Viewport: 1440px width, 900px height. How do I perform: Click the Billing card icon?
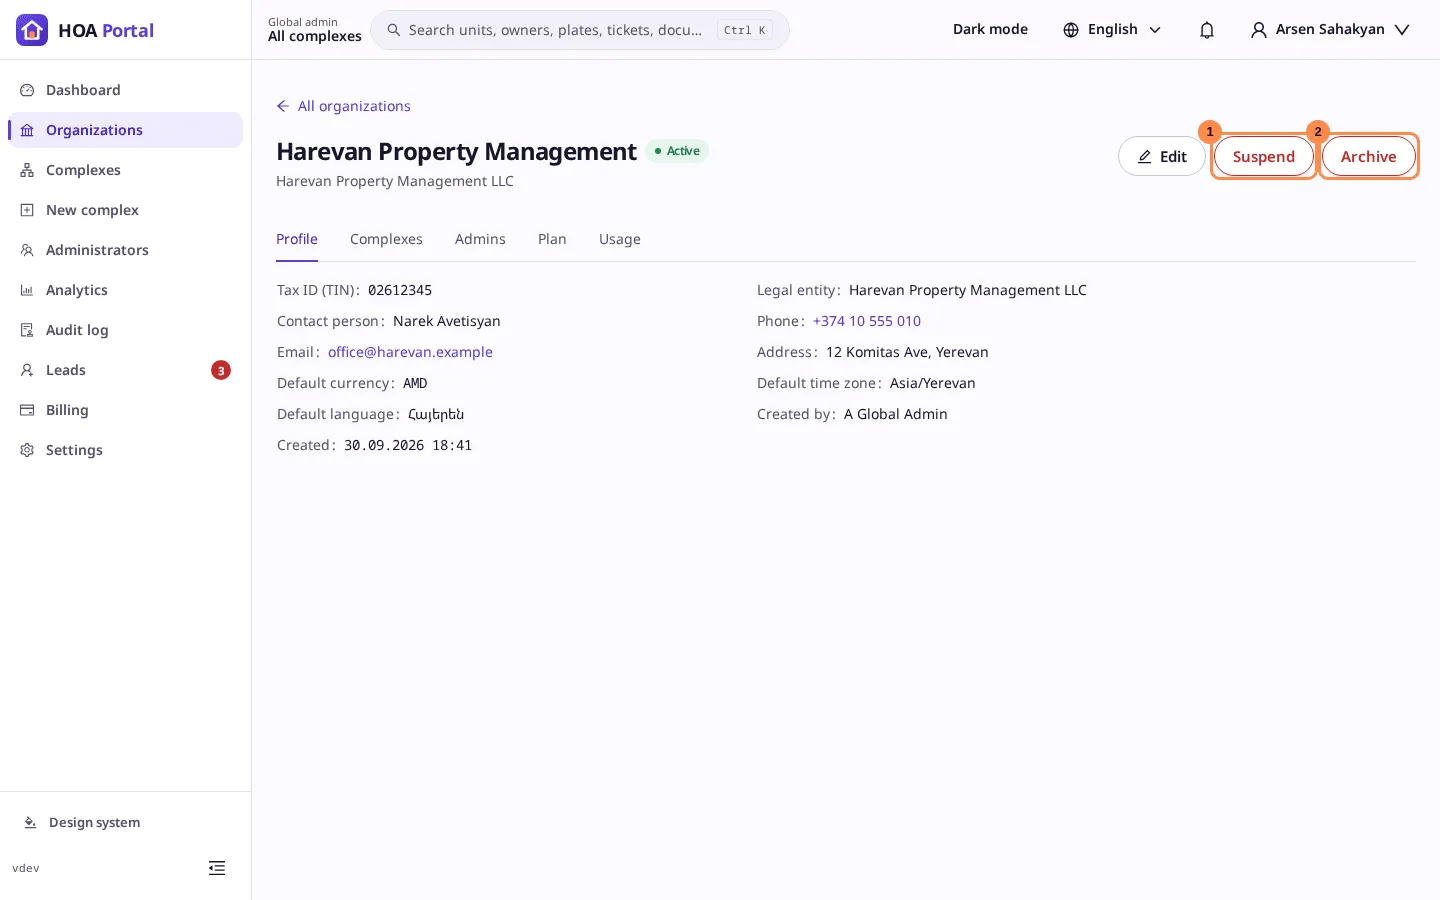point(27,410)
